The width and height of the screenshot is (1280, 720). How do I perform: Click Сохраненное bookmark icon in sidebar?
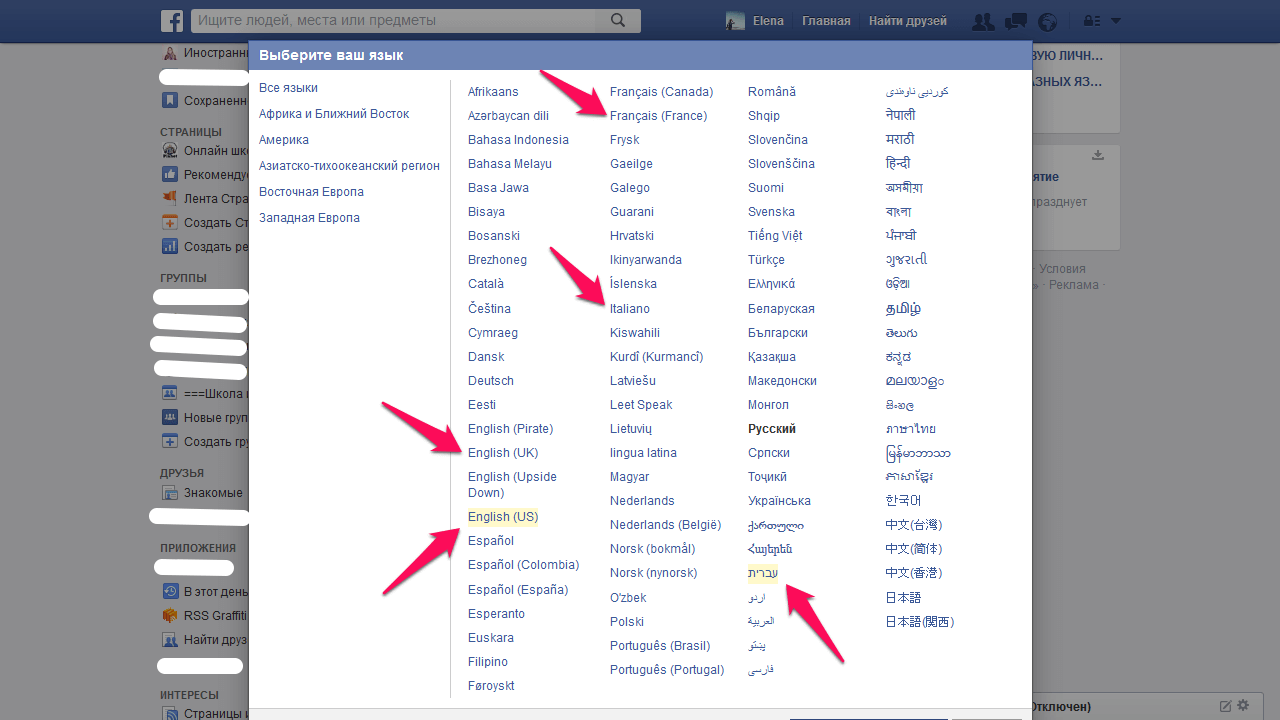[x=170, y=100]
